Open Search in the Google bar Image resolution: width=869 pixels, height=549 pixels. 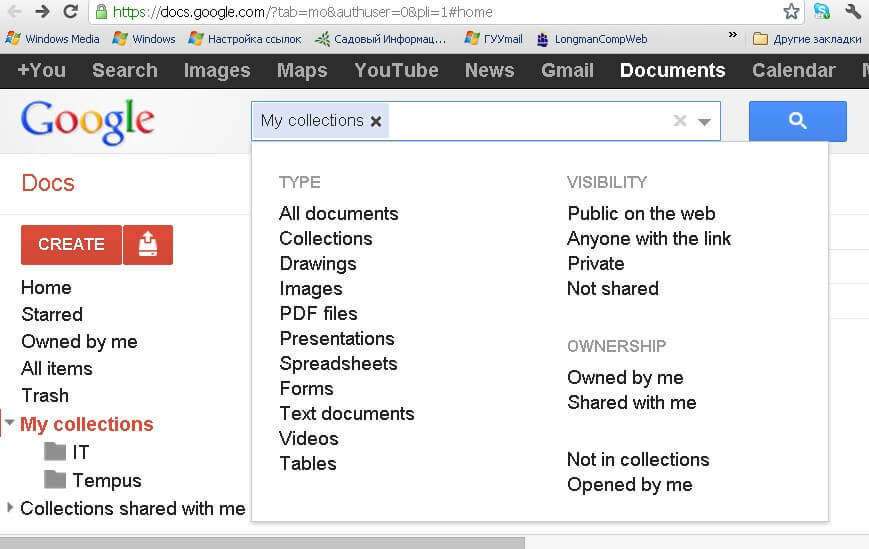[x=125, y=70]
